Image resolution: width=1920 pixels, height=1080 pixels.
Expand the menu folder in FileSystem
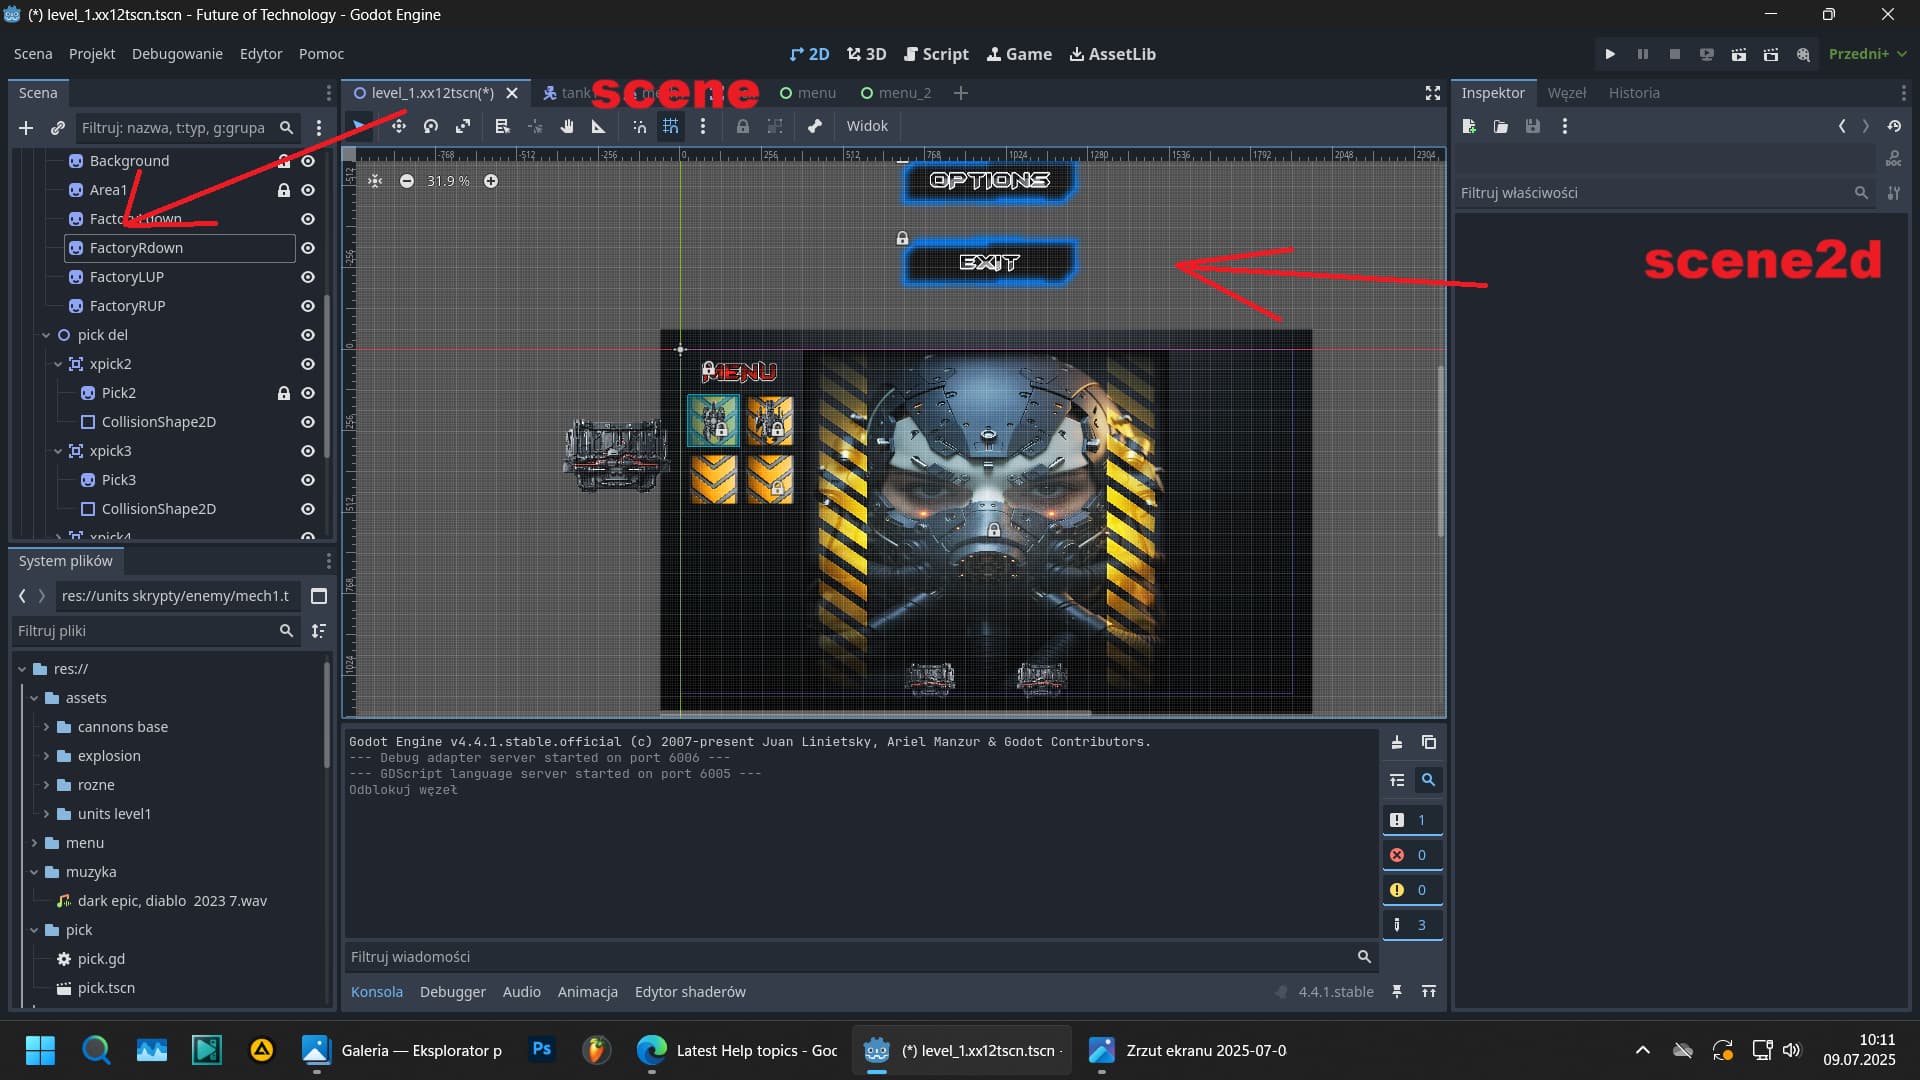(34, 843)
